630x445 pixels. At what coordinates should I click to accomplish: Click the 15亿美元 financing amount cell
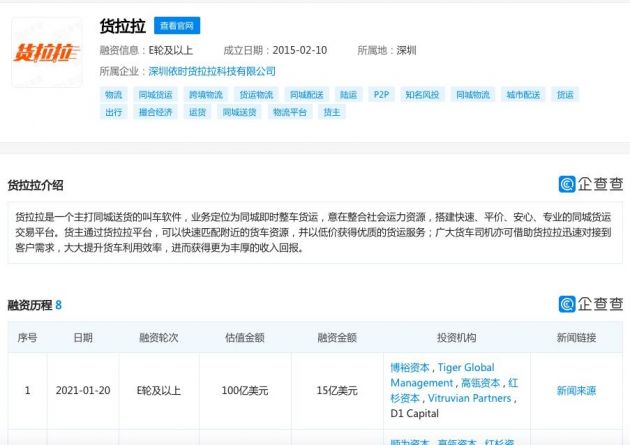(337, 391)
